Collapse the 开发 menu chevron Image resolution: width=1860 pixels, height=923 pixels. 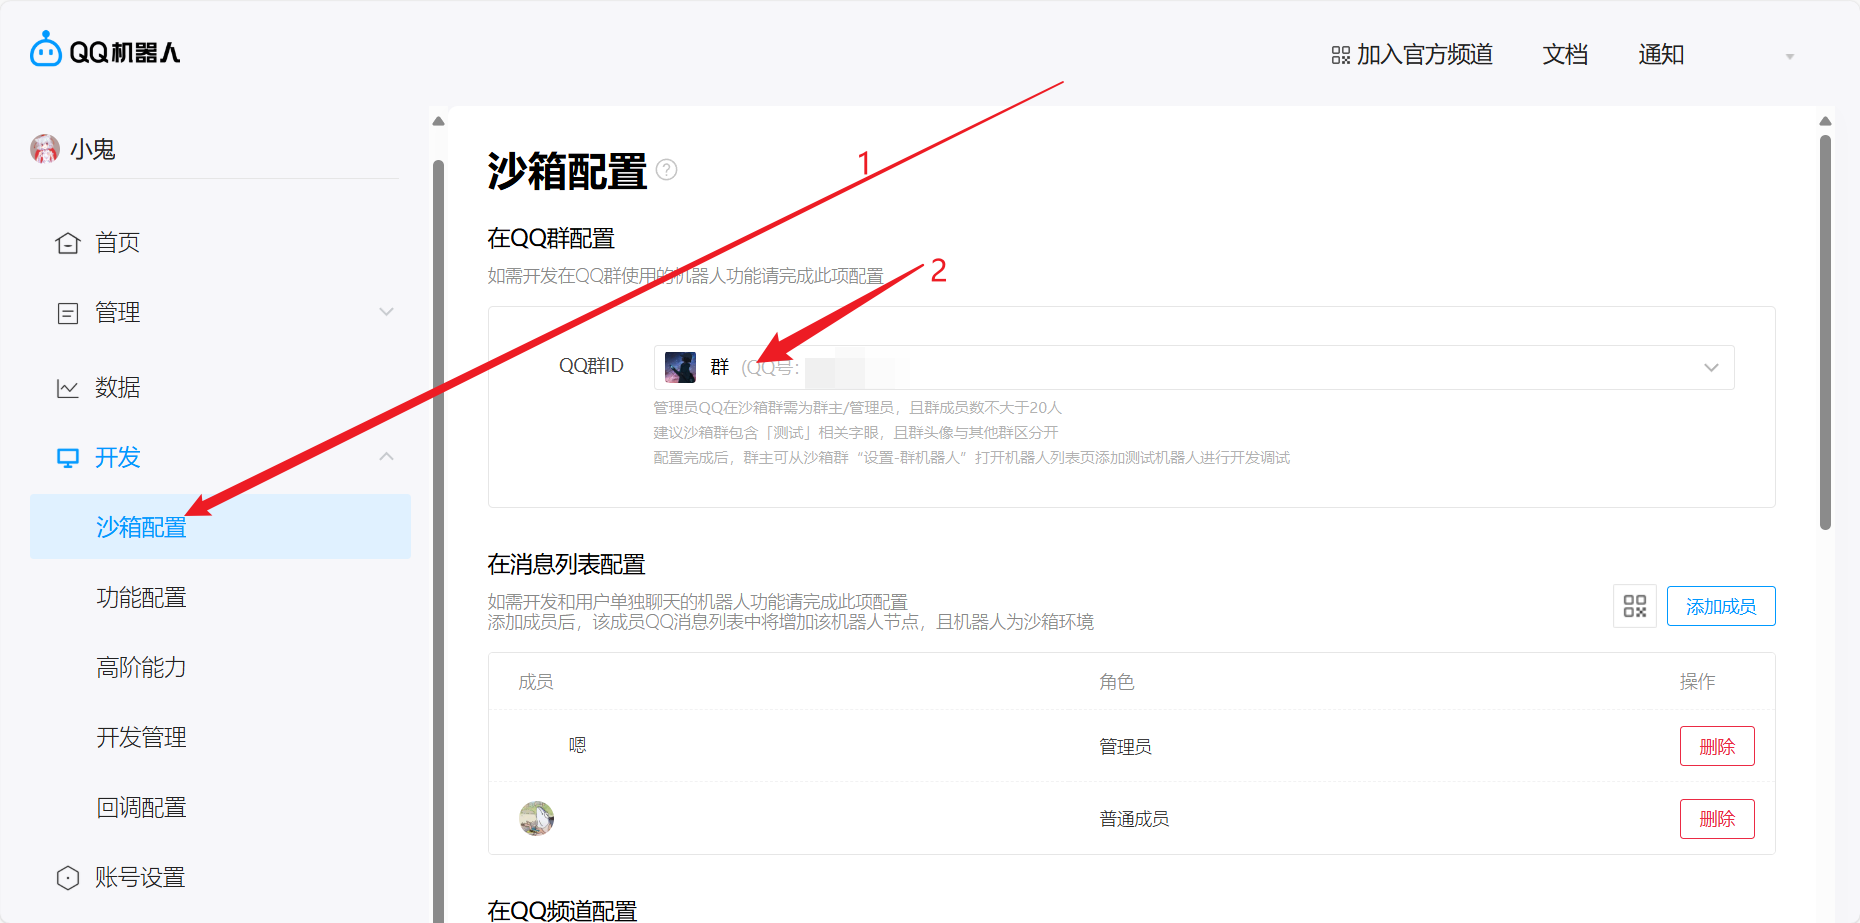(387, 457)
